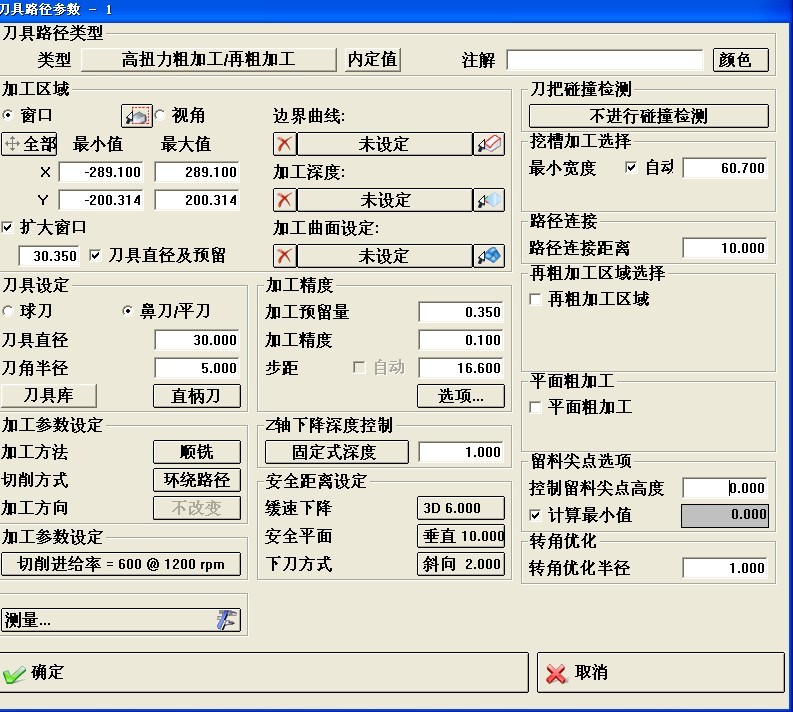
Task: Click the 加工曲面设定 未设定 button
Action: (x=384, y=256)
